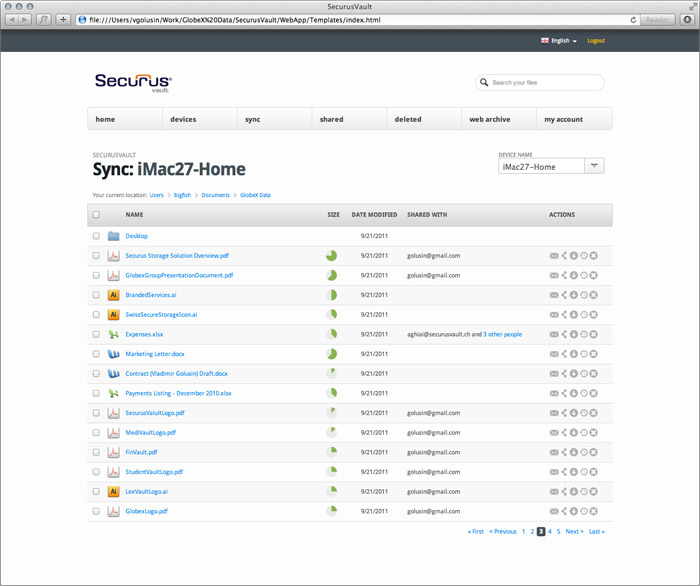This screenshot has height=586, width=700.
Task: Open the Device Name dropdown arrow
Action: (x=594, y=166)
